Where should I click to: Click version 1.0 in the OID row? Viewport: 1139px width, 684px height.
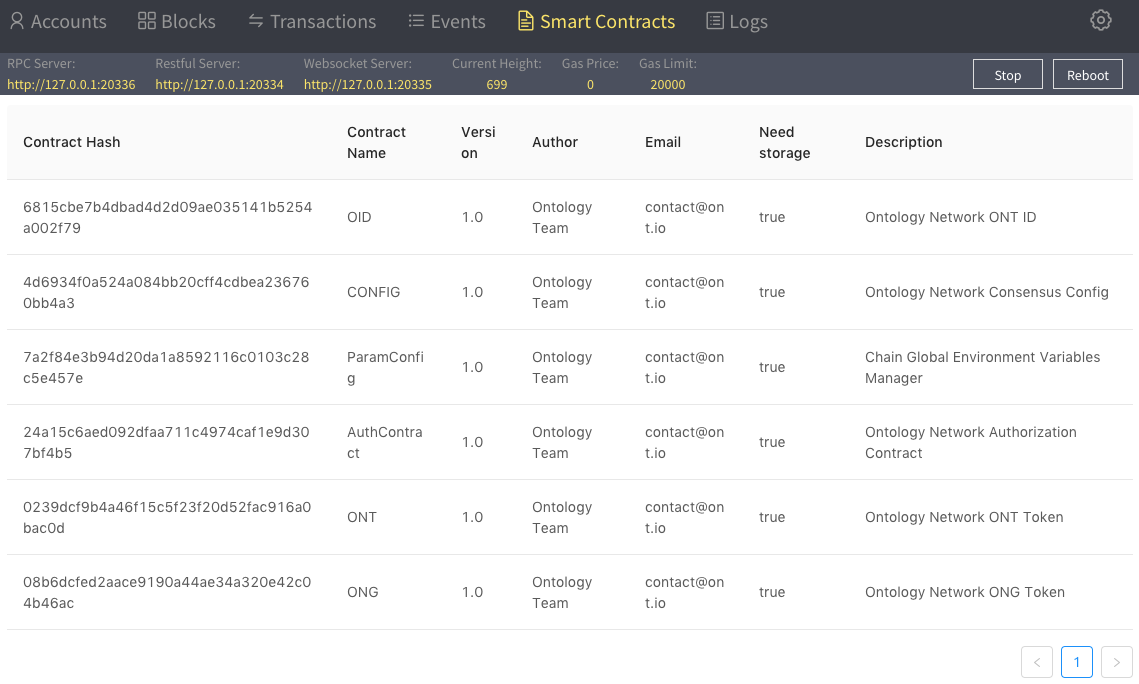click(472, 217)
